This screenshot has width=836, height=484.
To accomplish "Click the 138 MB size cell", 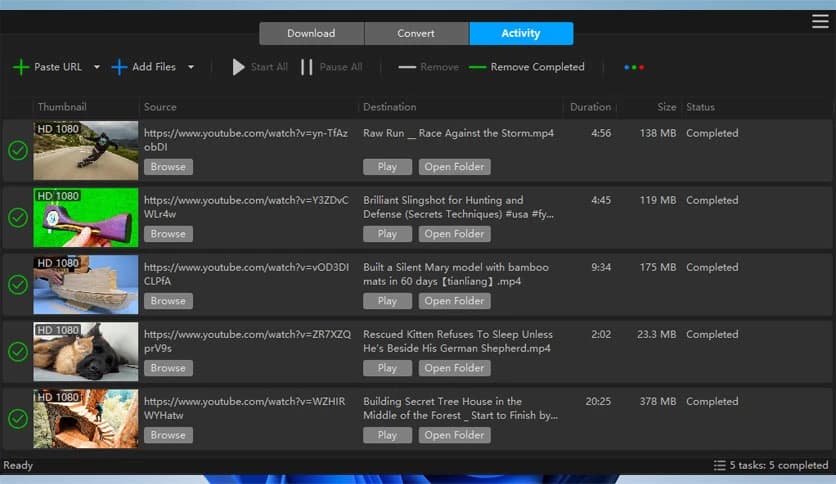I will coord(658,133).
